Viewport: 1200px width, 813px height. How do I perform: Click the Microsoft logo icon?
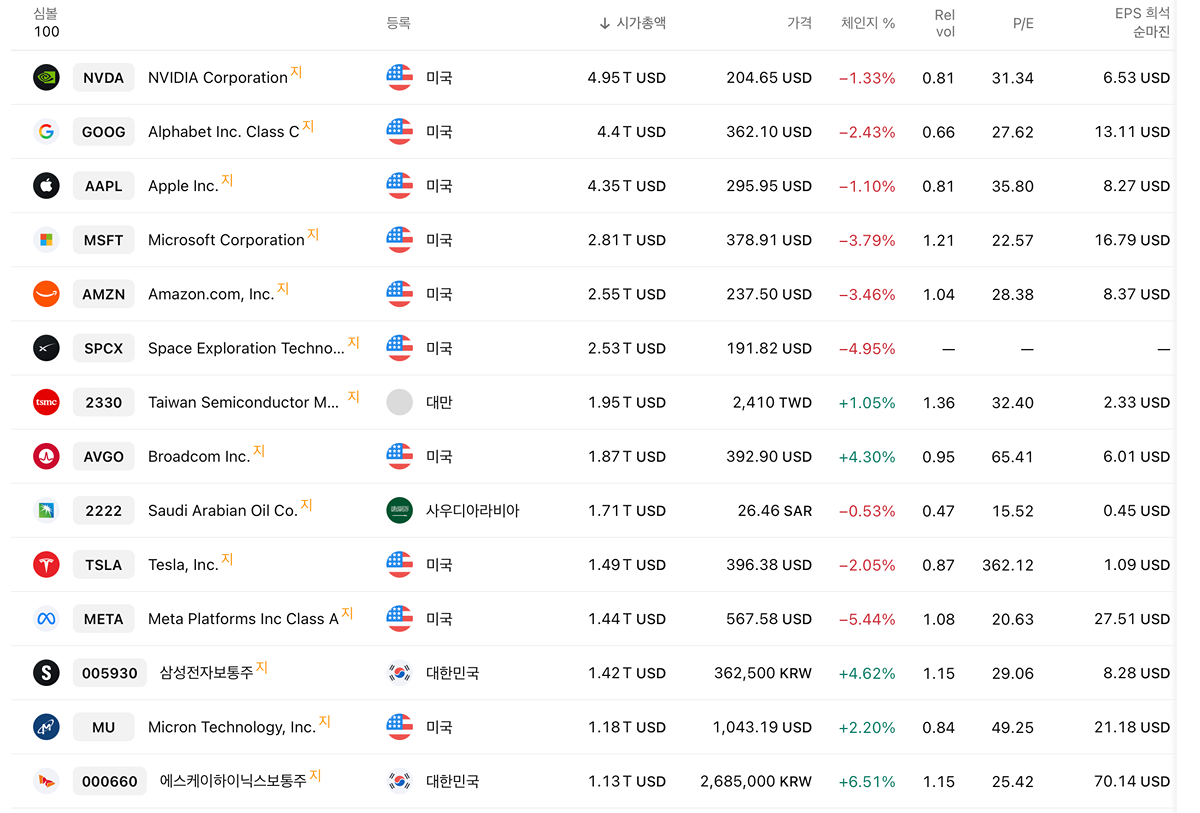tap(46, 240)
